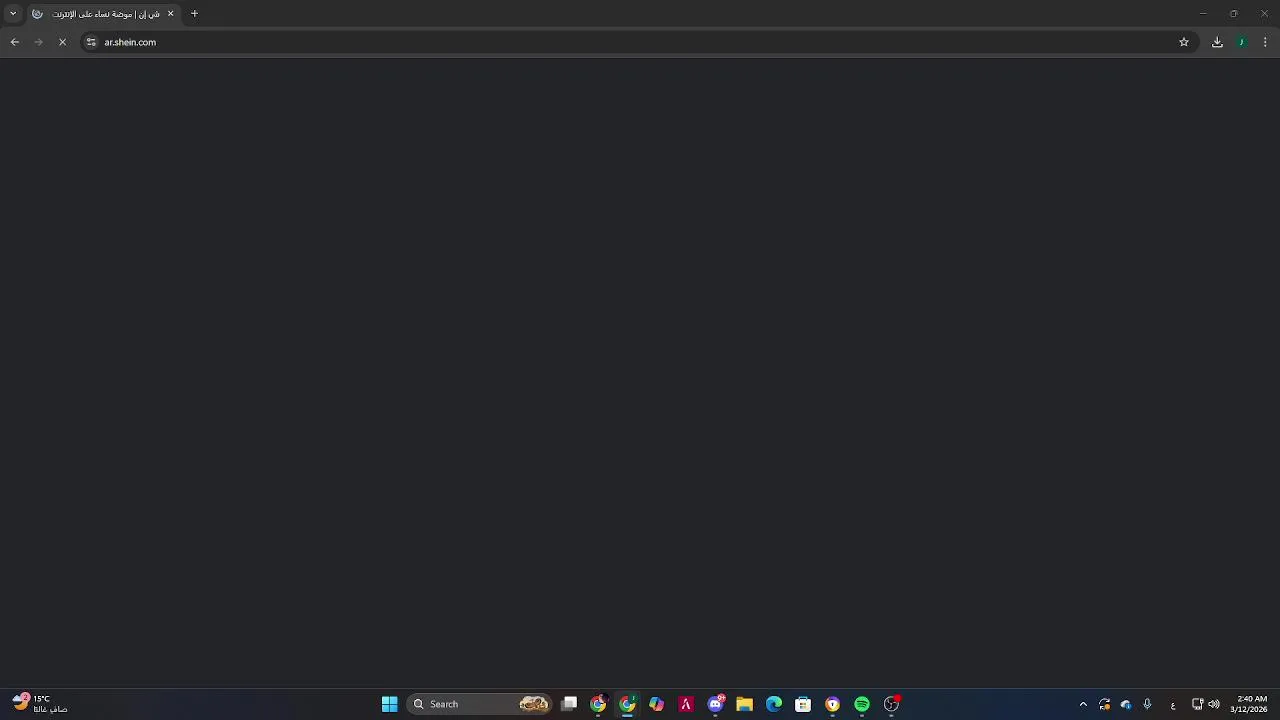Click the sync update tray icon
This screenshot has width=1280, height=720.
tap(1104, 704)
